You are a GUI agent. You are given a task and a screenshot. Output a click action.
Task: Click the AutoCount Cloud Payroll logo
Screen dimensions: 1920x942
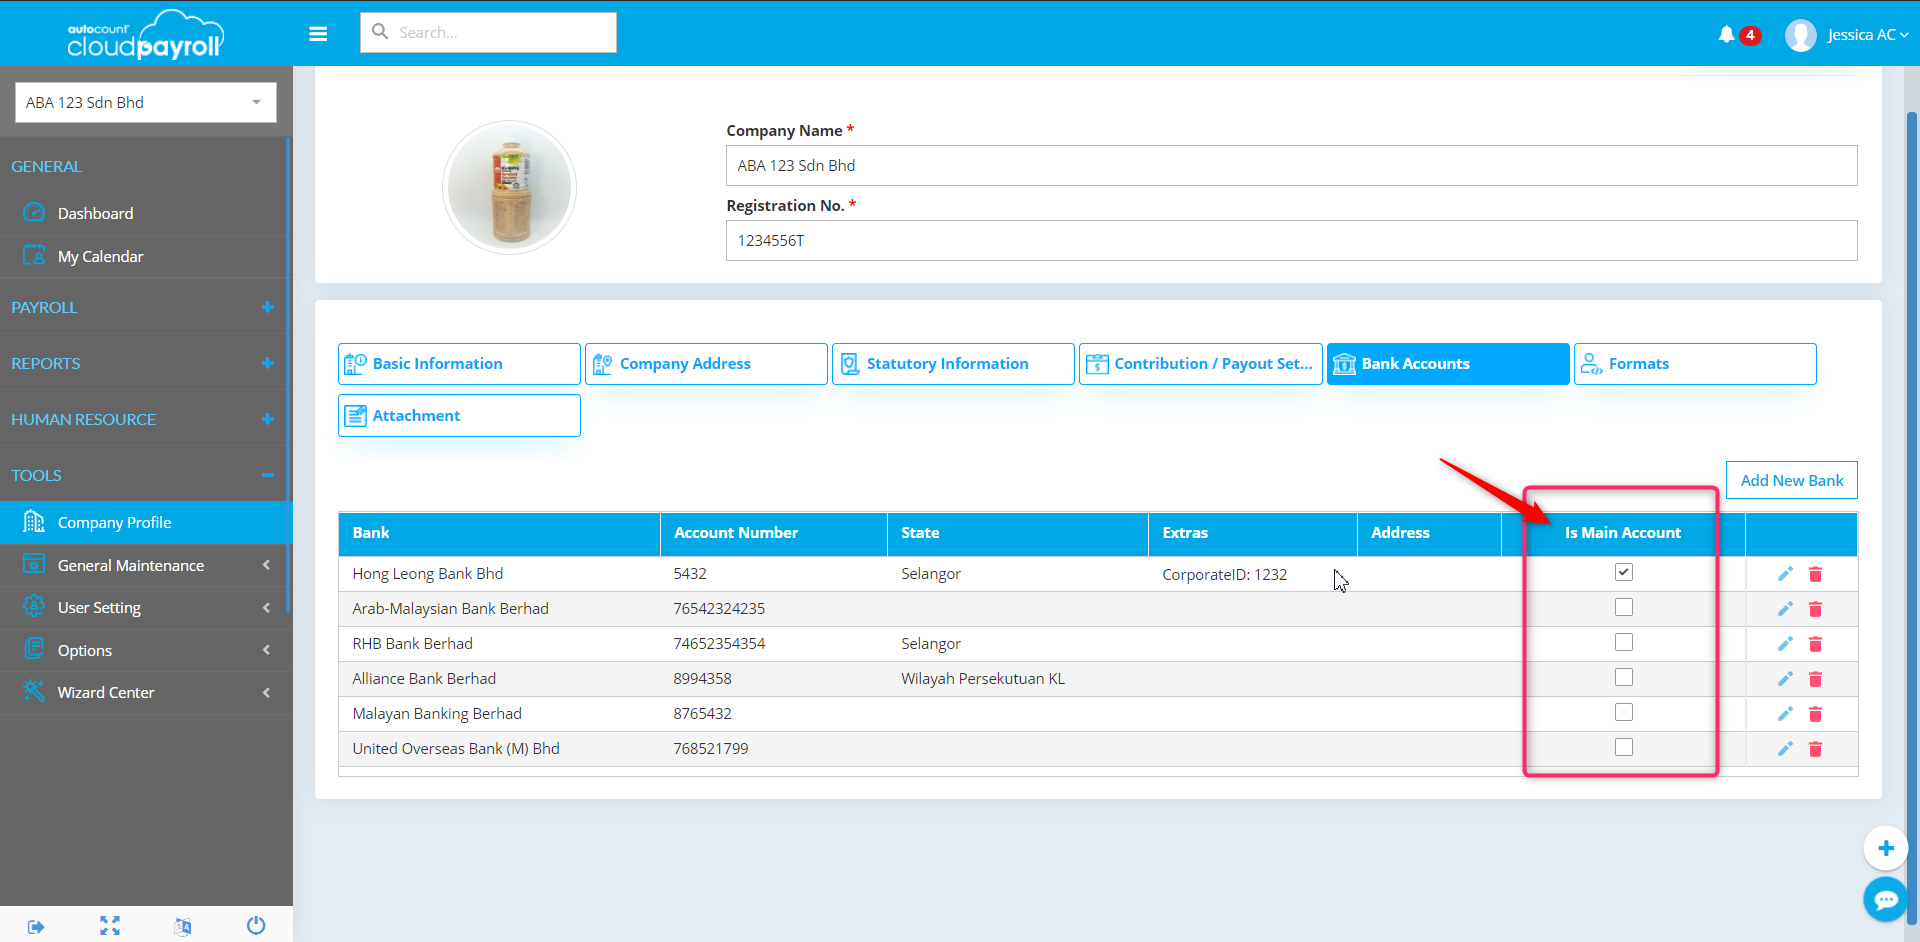point(146,34)
